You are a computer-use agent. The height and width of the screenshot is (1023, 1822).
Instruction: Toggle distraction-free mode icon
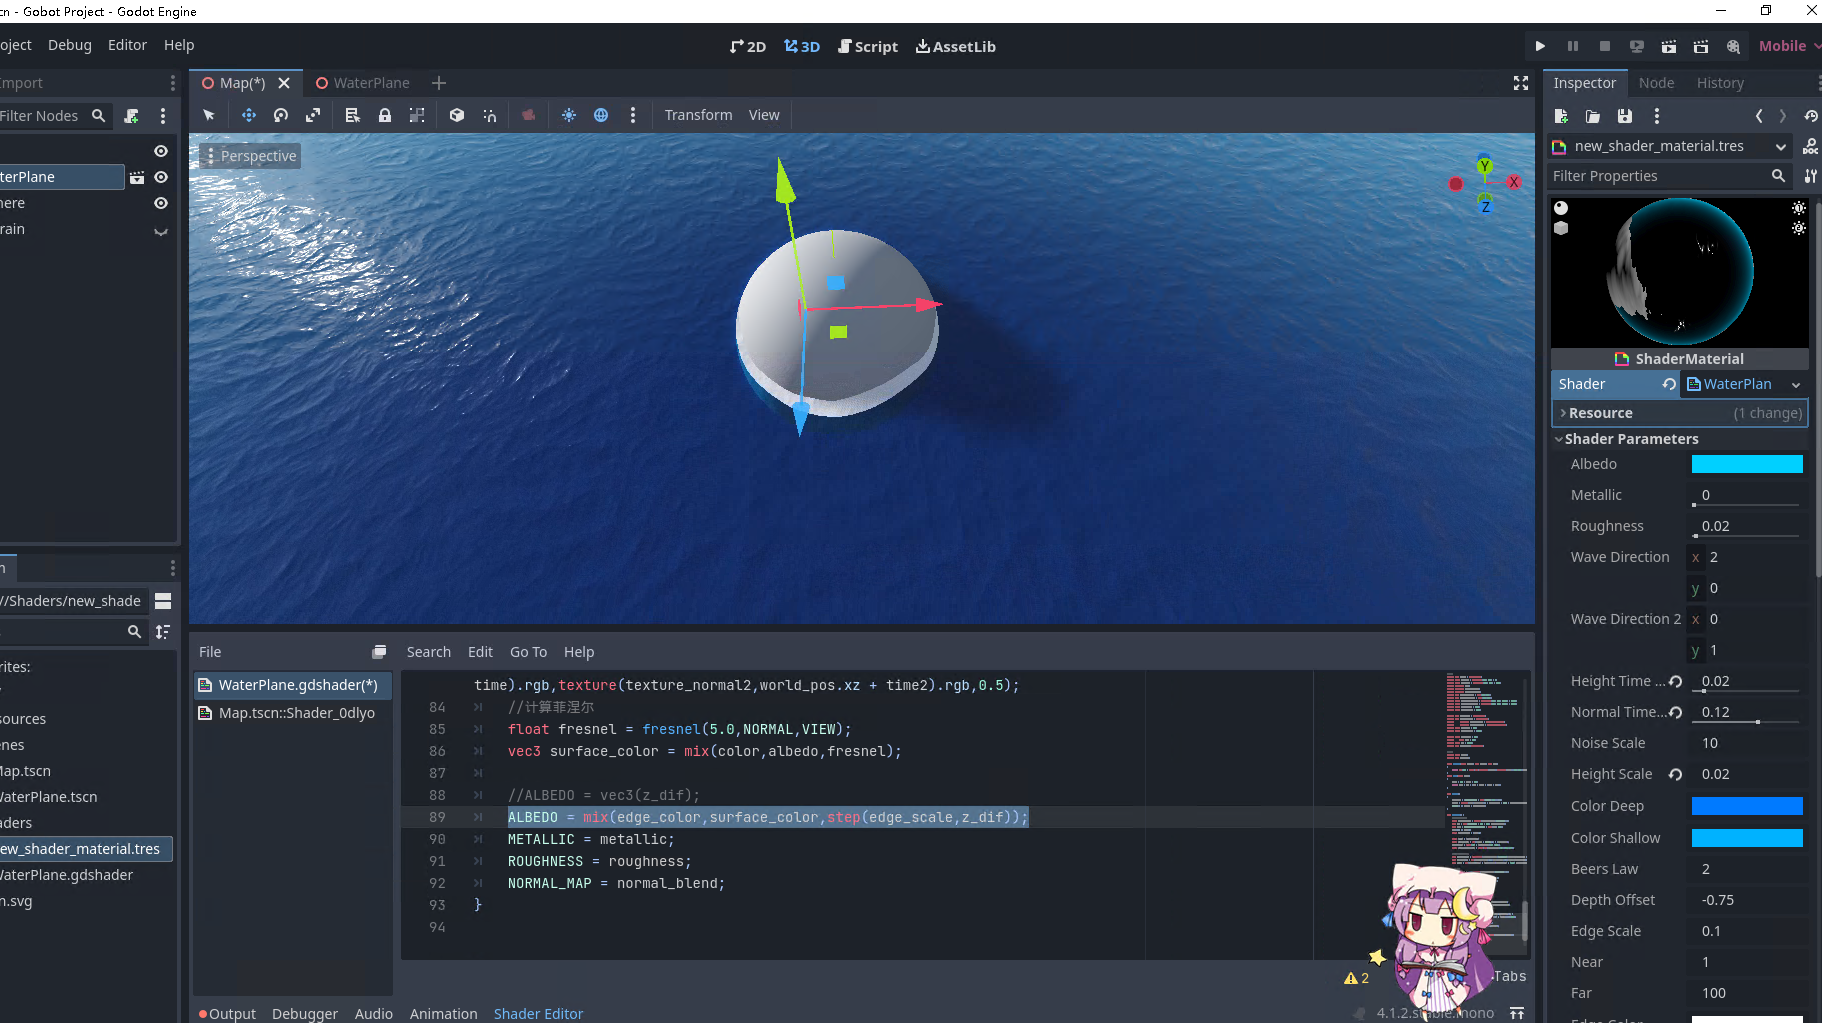[x=1521, y=83]
